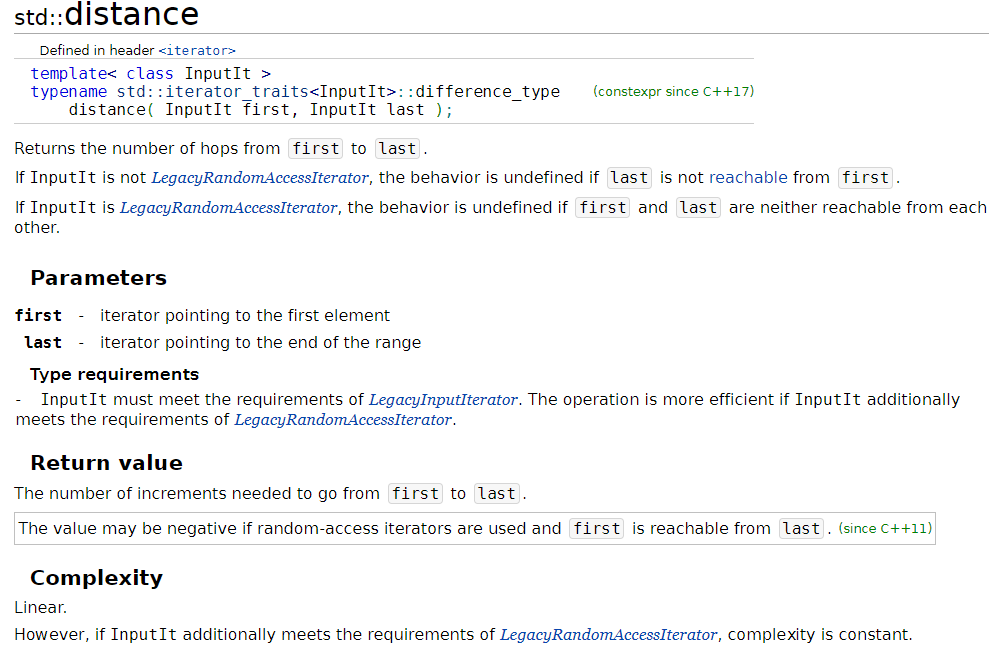Click 'last' code box in the negative value note

[801, 528]
